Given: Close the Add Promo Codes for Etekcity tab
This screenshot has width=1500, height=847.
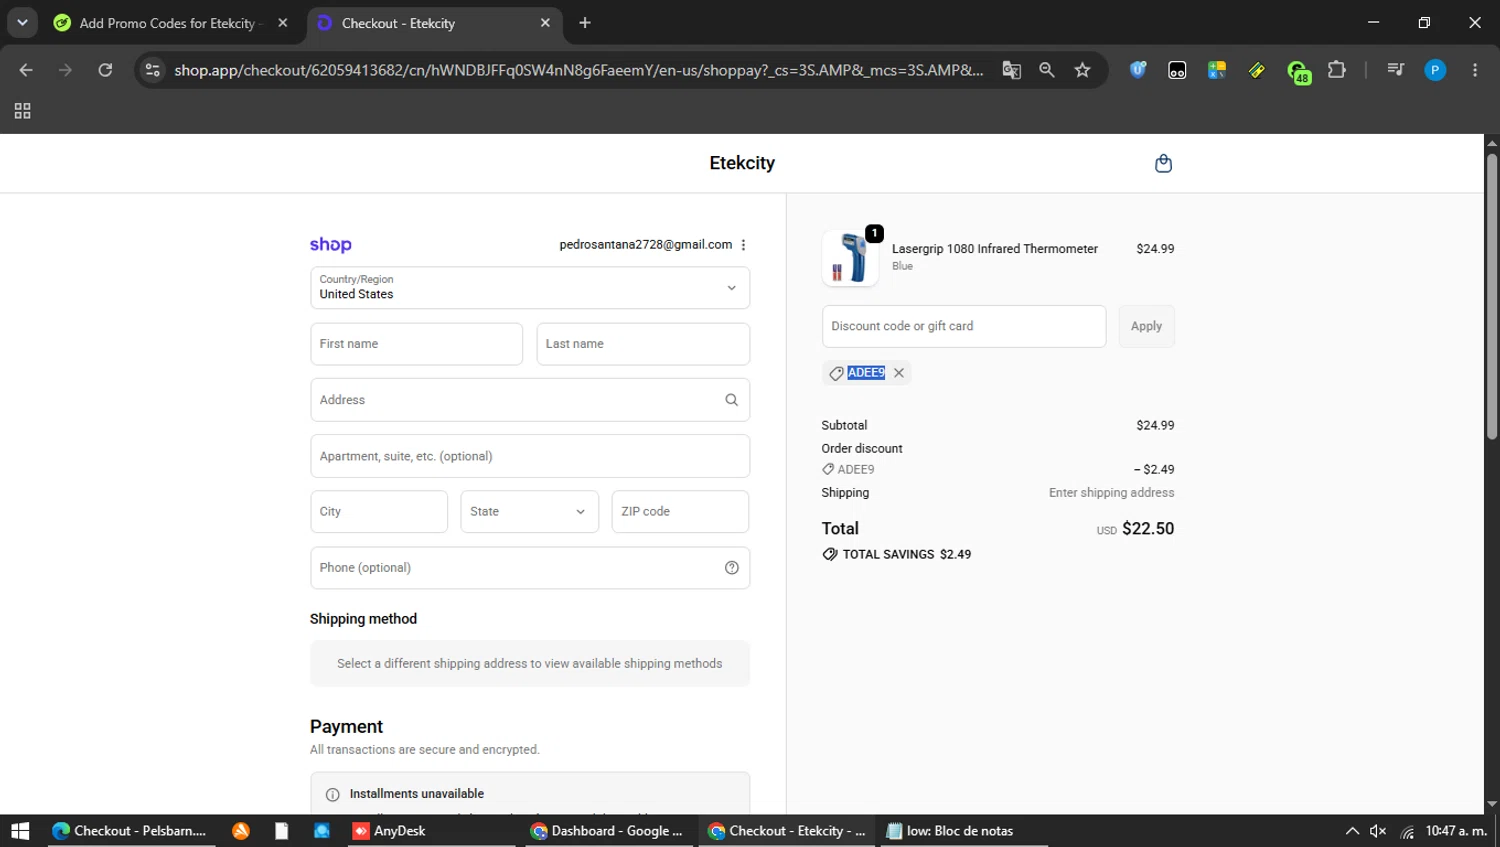Looking at the screenshot, I should coord(283,23).
